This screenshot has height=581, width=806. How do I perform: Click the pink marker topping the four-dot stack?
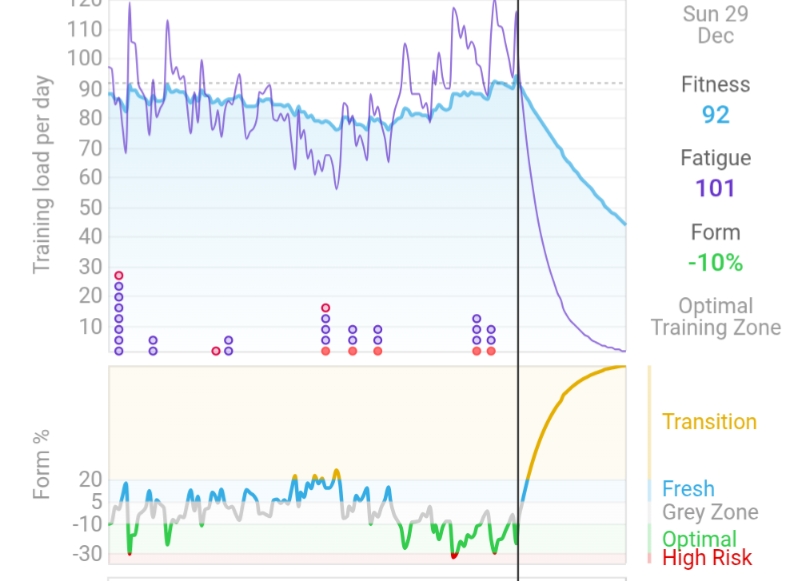pyautogui.click(x=325, y=308)
